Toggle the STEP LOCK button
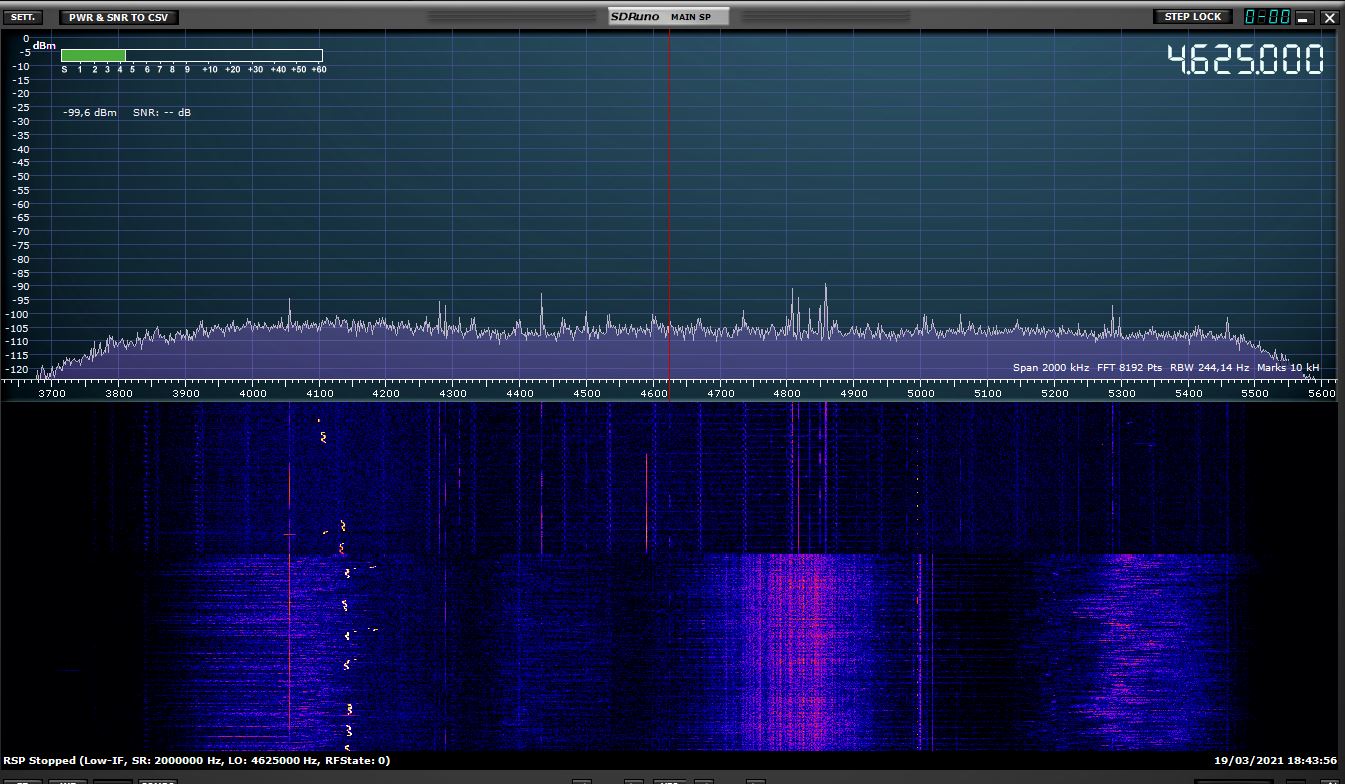The image size is (1345, 784). click(x=1192, y=17)
